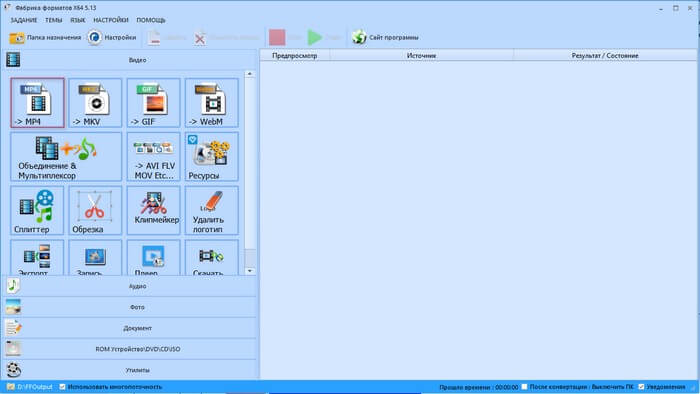Open the -> AVI FLV MOV Etc... converter

[154, 157]
